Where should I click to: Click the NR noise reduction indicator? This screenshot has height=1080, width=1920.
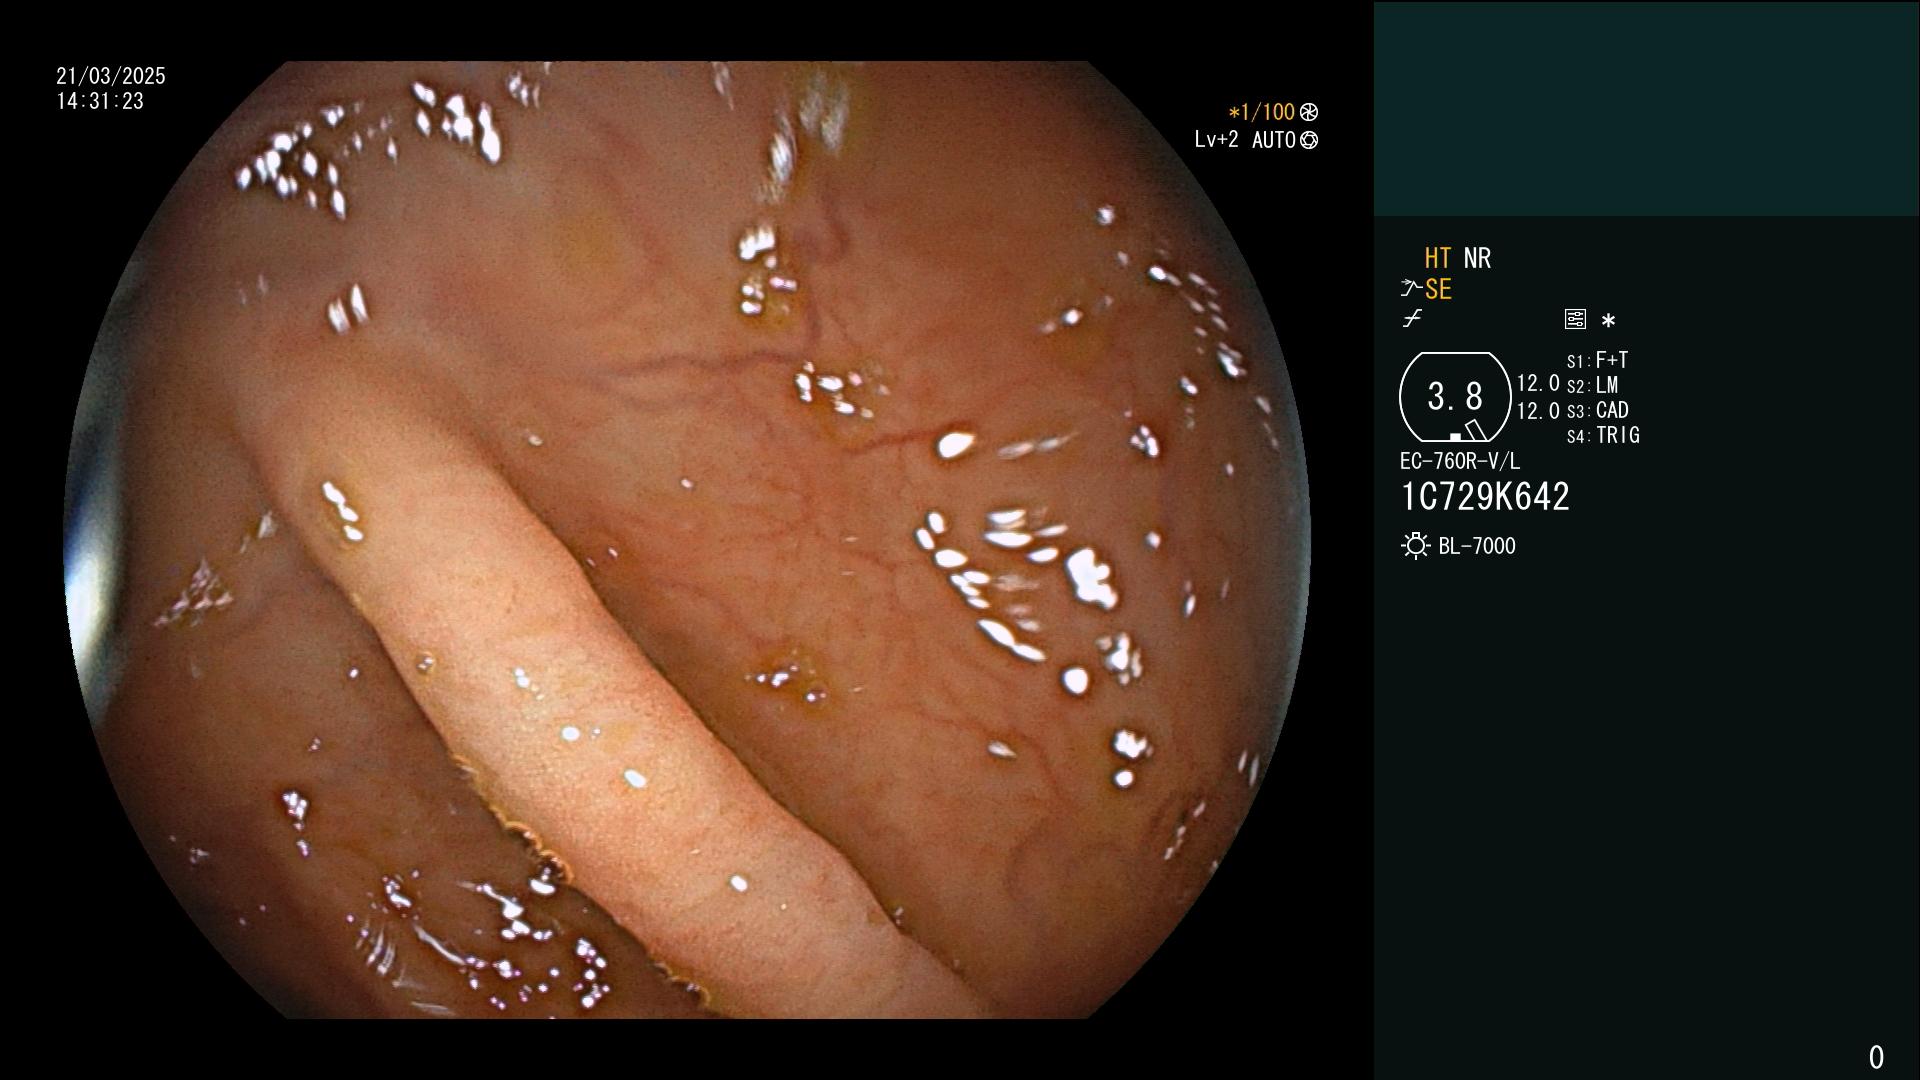[1477, 258]
